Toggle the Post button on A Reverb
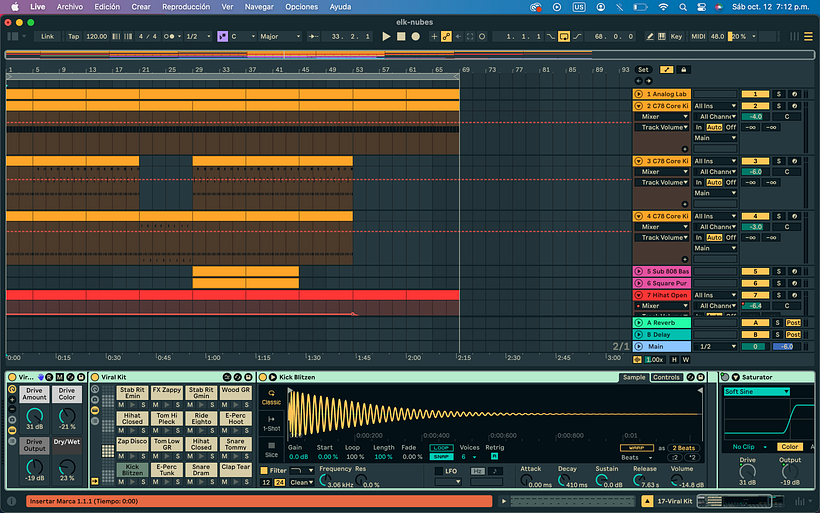This screenshot has height=513, width=820. point(793,323)
